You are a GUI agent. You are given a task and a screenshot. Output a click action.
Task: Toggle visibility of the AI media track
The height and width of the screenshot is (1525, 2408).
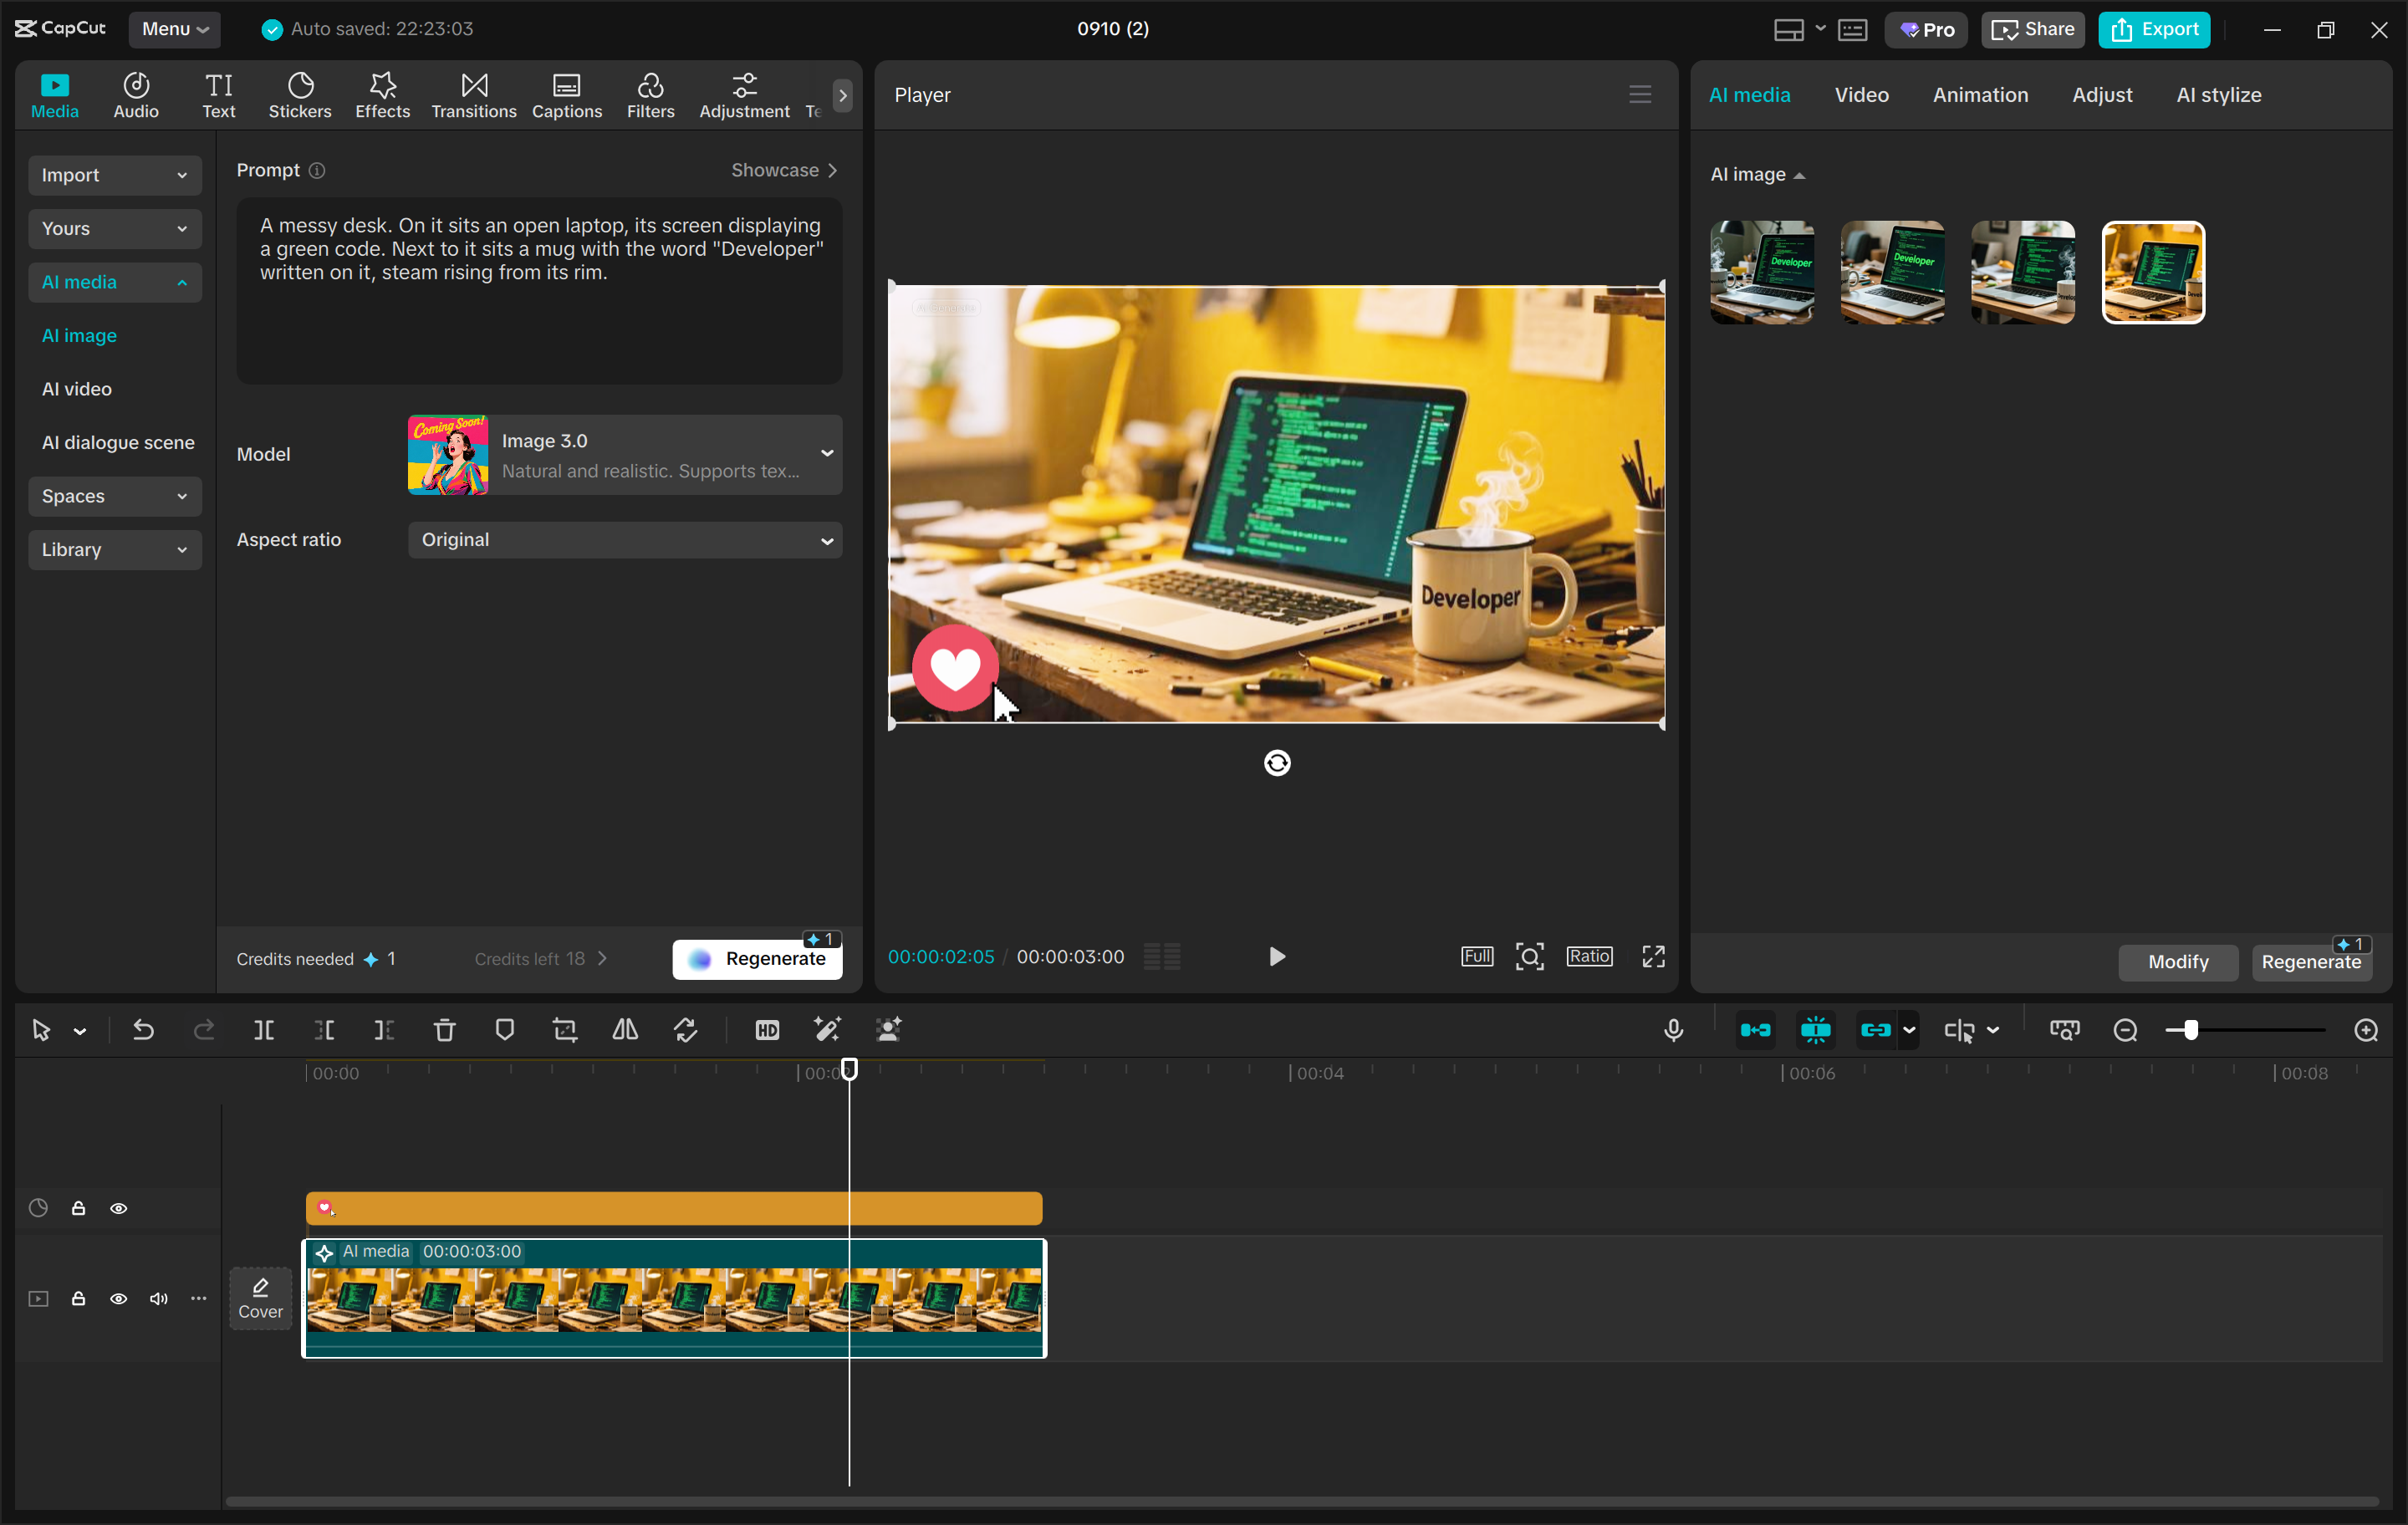(118, 1298)
